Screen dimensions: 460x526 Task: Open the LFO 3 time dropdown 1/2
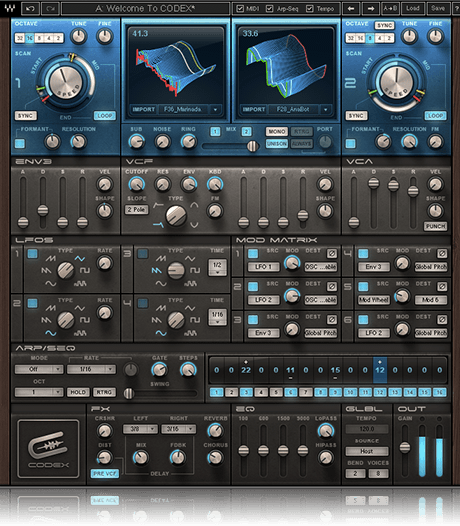tap(217, 268)
